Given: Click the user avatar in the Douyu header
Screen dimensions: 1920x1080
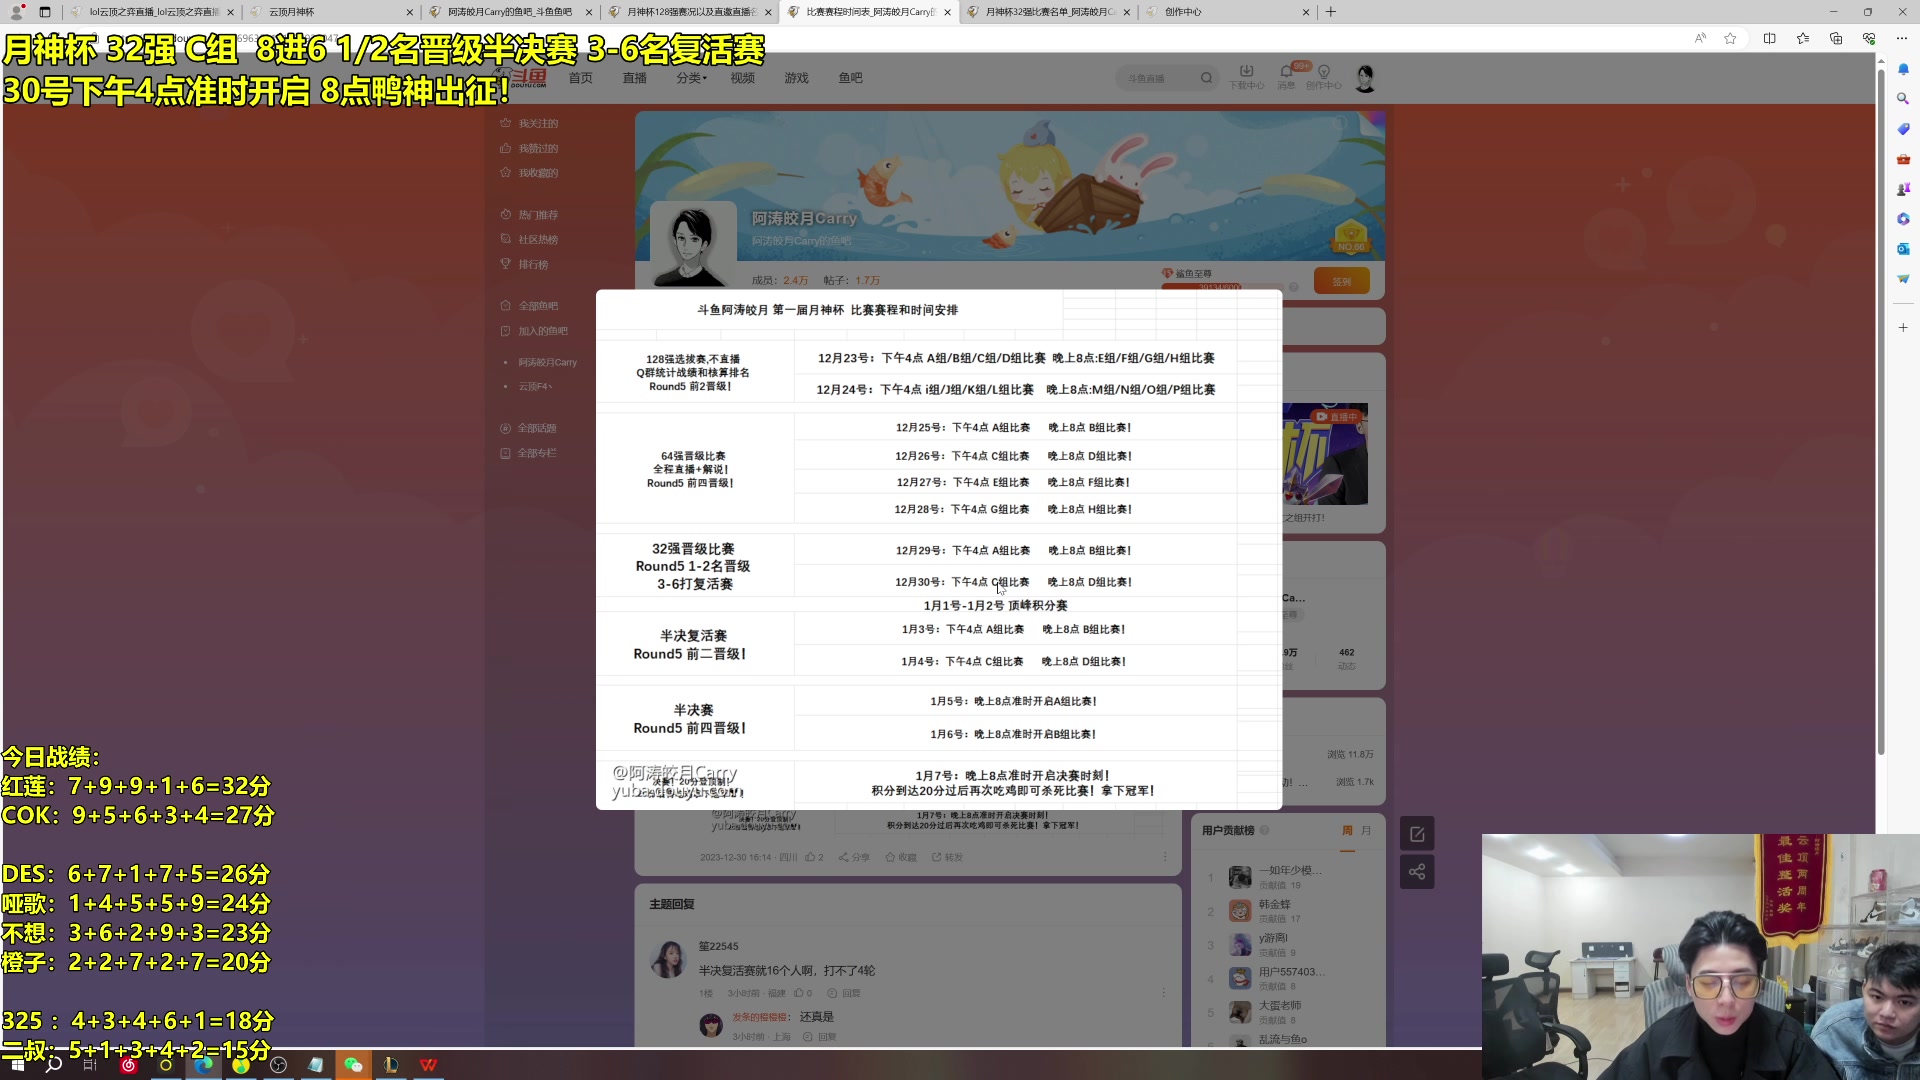Looking at the screenshot, I should pyautogui.click(x=1365, y=78).
